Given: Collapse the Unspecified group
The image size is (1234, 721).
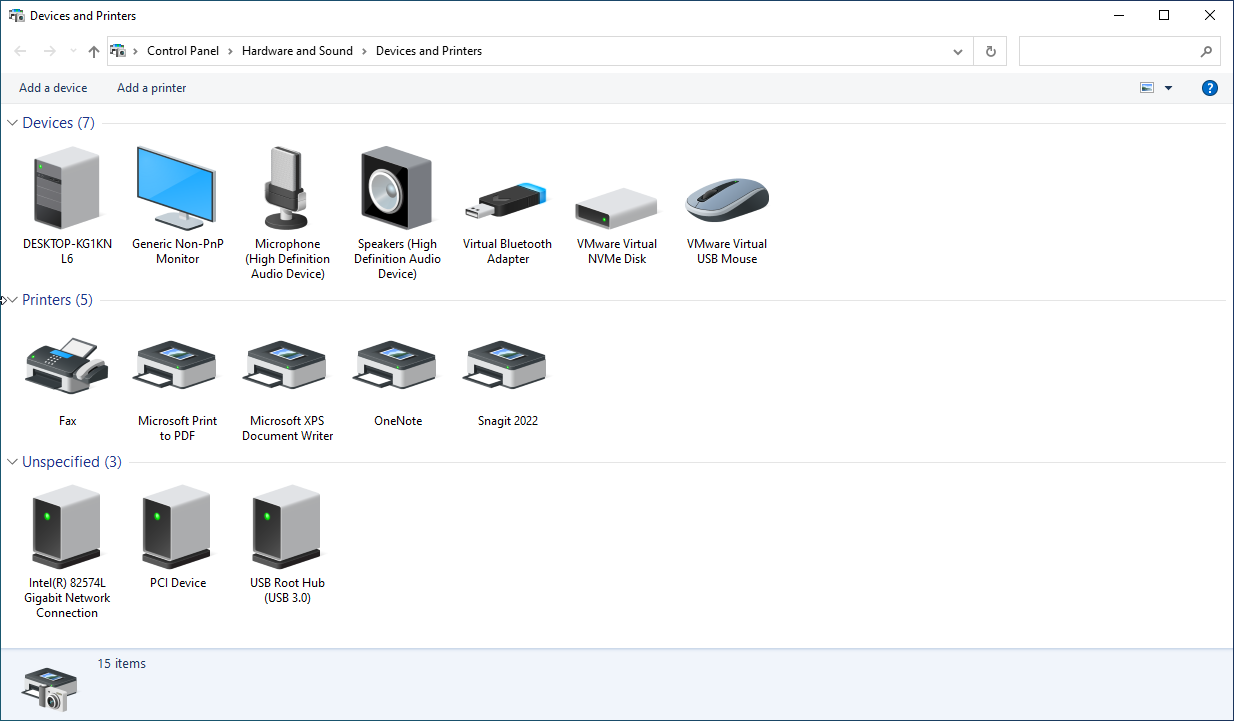Looking at the screenshot, I should coord(13,462).
